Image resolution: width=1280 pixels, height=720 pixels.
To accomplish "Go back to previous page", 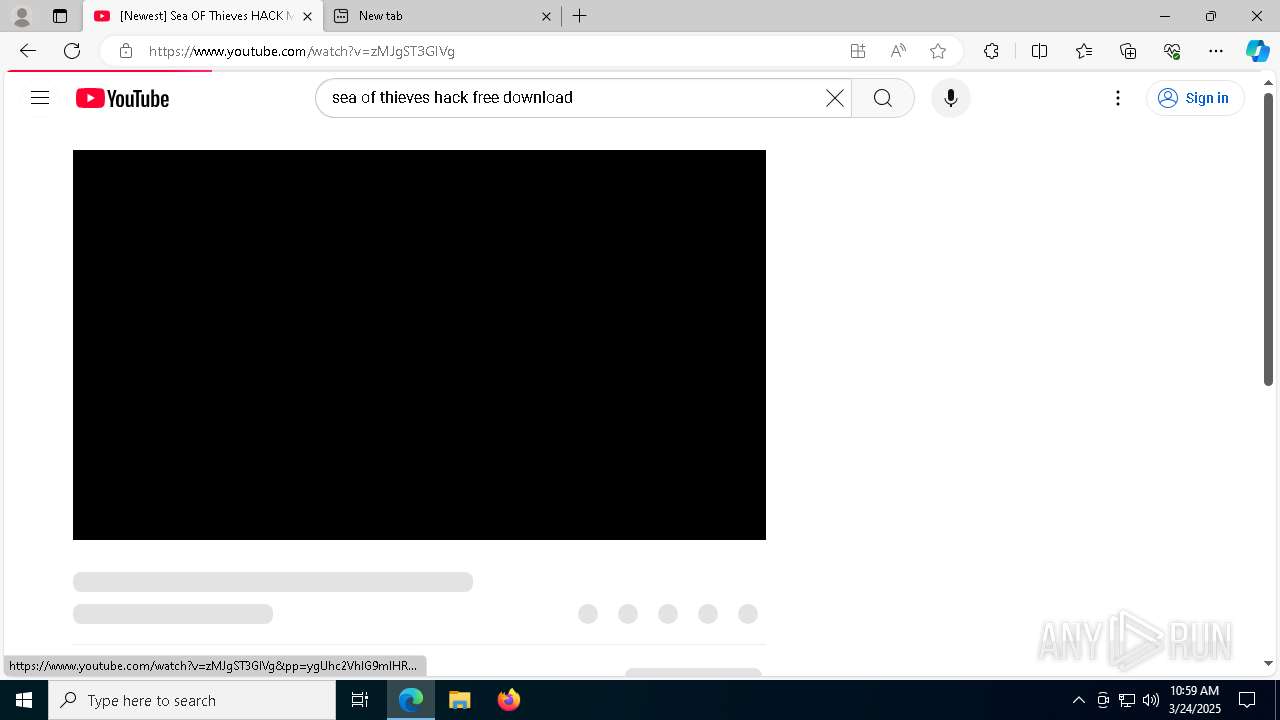I will [28, 51].
